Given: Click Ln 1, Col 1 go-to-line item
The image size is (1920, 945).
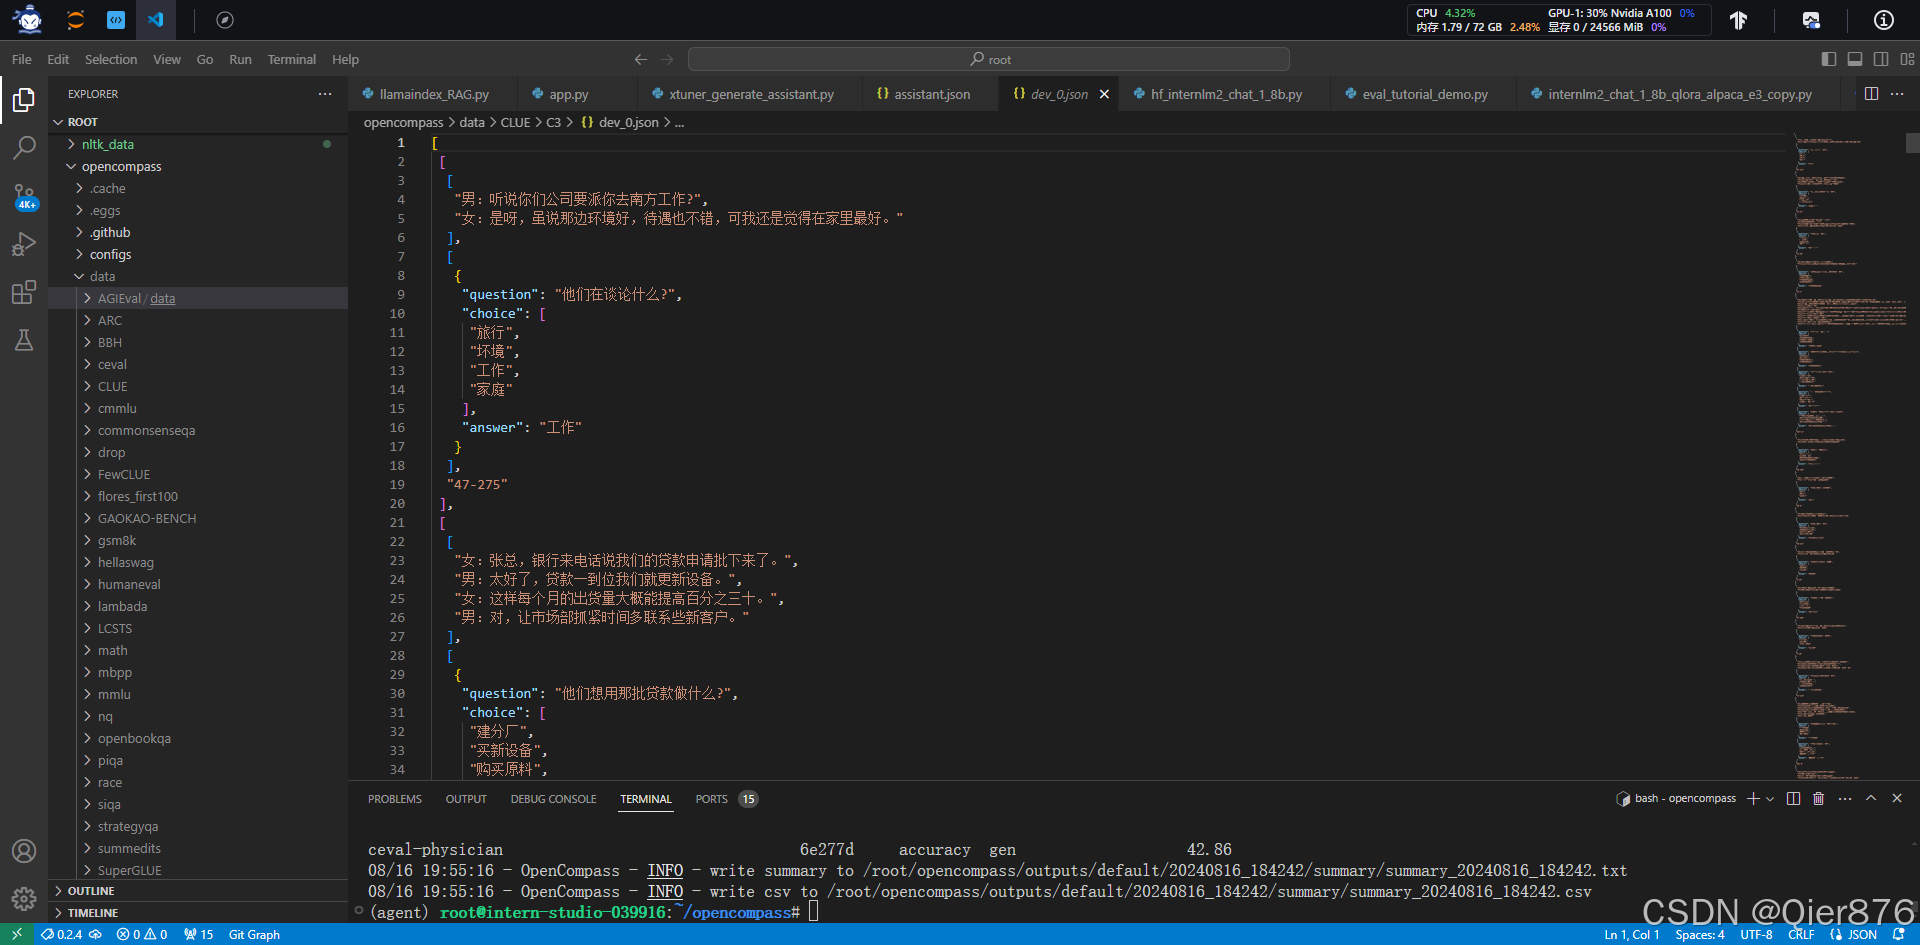Looking at the screenshot, I should tap(1632, 934).
